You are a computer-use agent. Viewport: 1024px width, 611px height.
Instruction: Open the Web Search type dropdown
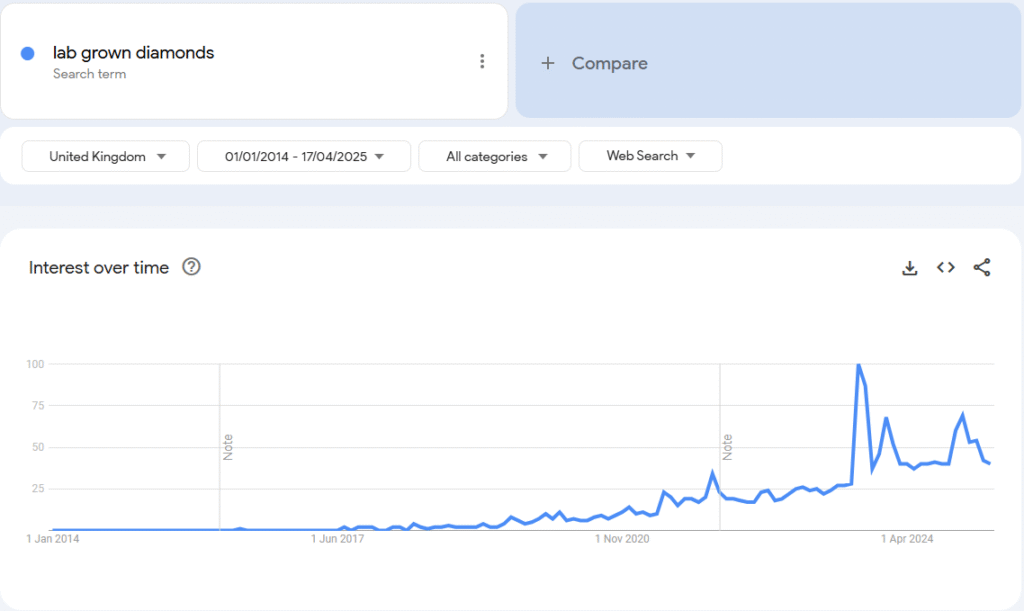tap(650, 156)
